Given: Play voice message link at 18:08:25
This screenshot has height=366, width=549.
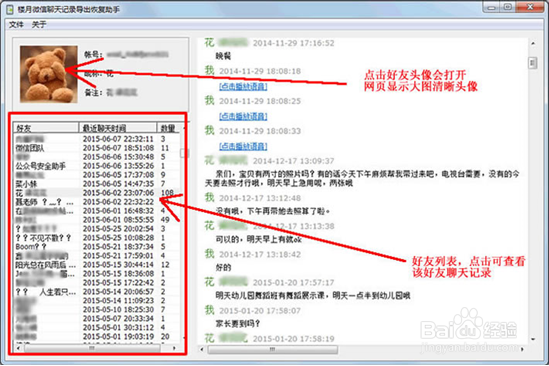Looking at the screenshot, I should click(243, 116).
